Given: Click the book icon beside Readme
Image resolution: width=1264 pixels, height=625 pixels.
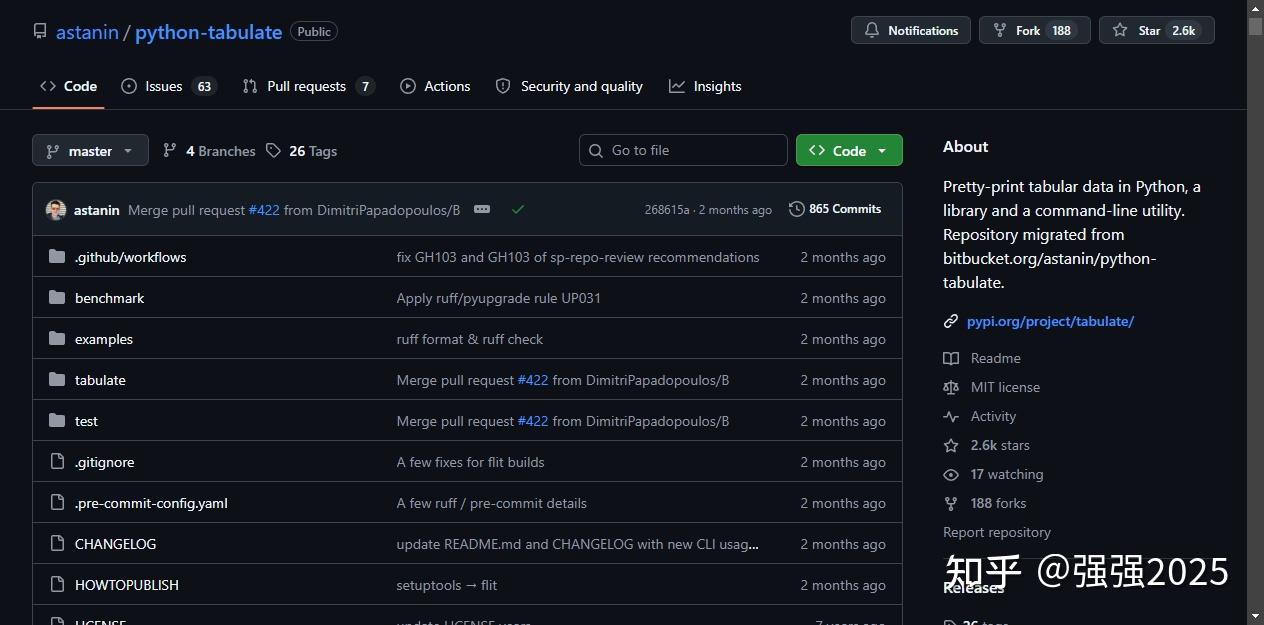Looking at the screenshot, I should pyautogui.click(x=951, y=358).
